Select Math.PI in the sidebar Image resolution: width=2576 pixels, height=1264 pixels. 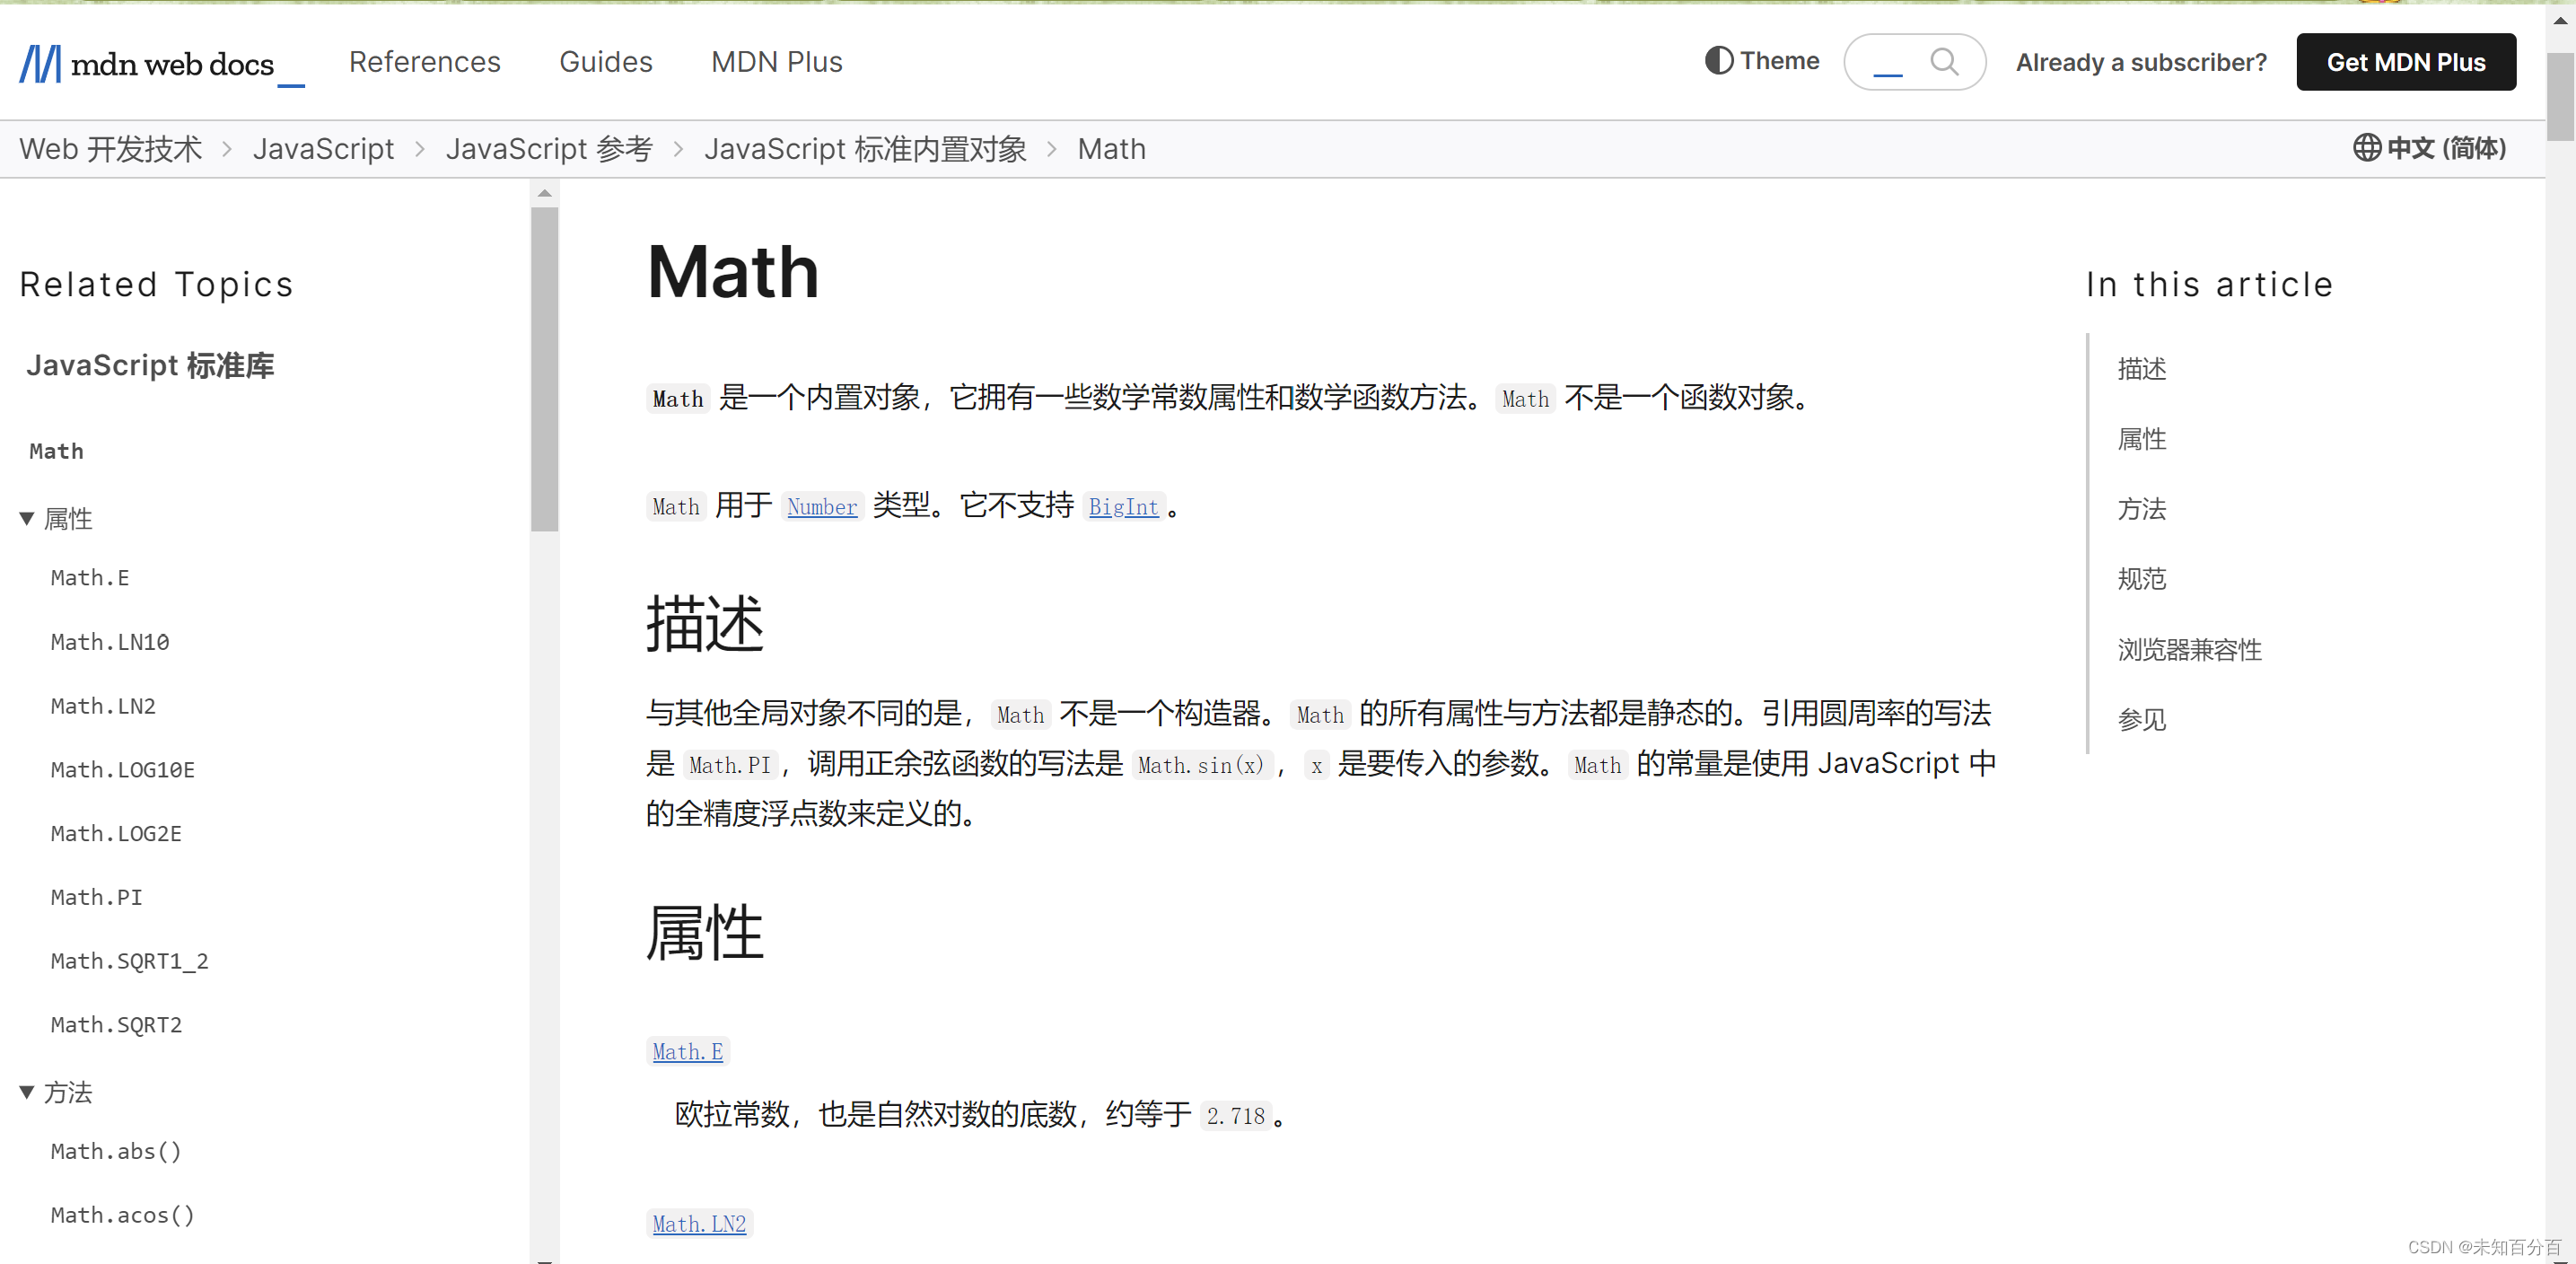[95, 897]
